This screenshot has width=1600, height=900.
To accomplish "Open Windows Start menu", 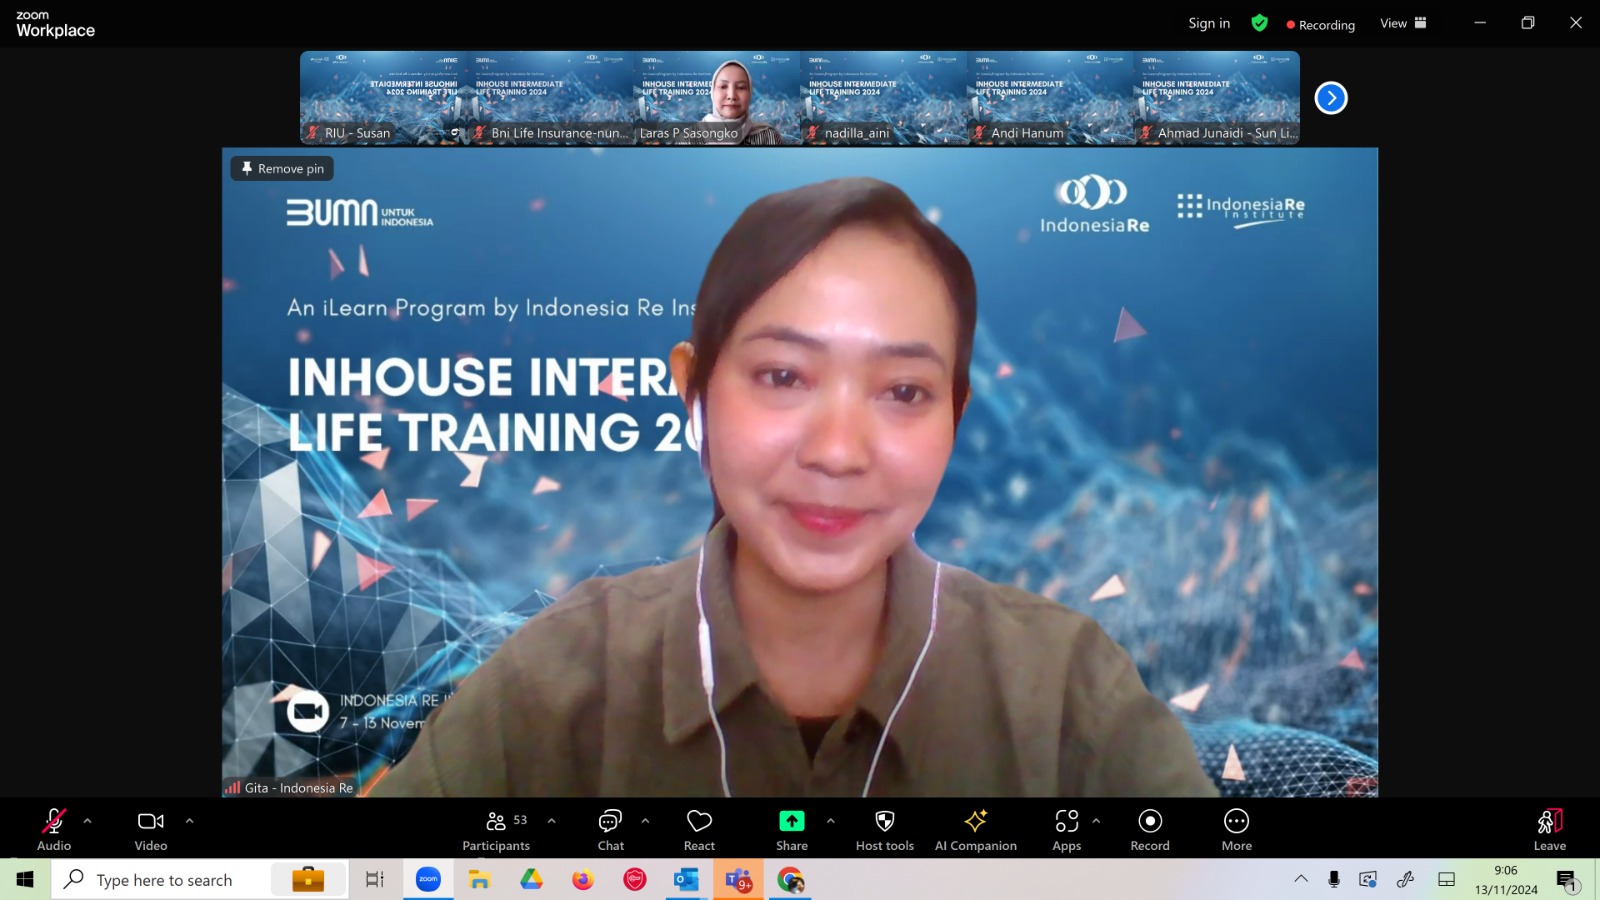I will (25, 880).
